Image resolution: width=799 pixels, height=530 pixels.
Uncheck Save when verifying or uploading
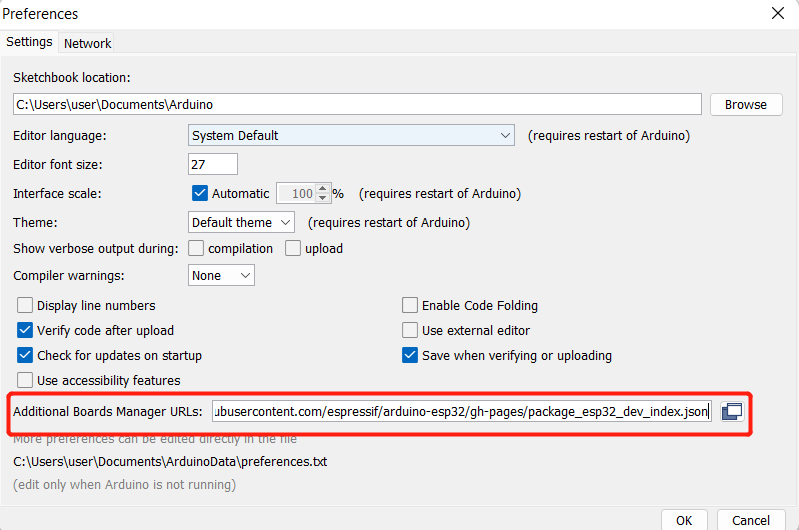point(410,355)
